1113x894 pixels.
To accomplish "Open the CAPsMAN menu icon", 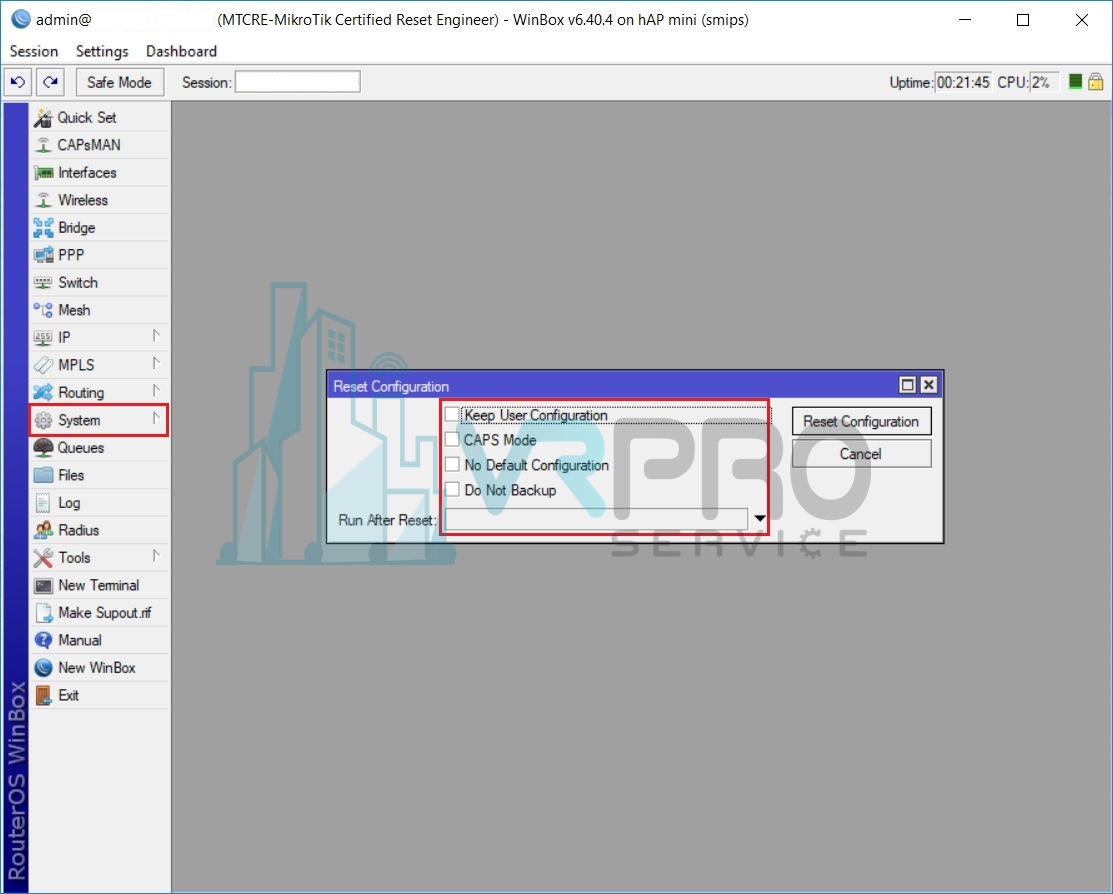I will [43, 145].
